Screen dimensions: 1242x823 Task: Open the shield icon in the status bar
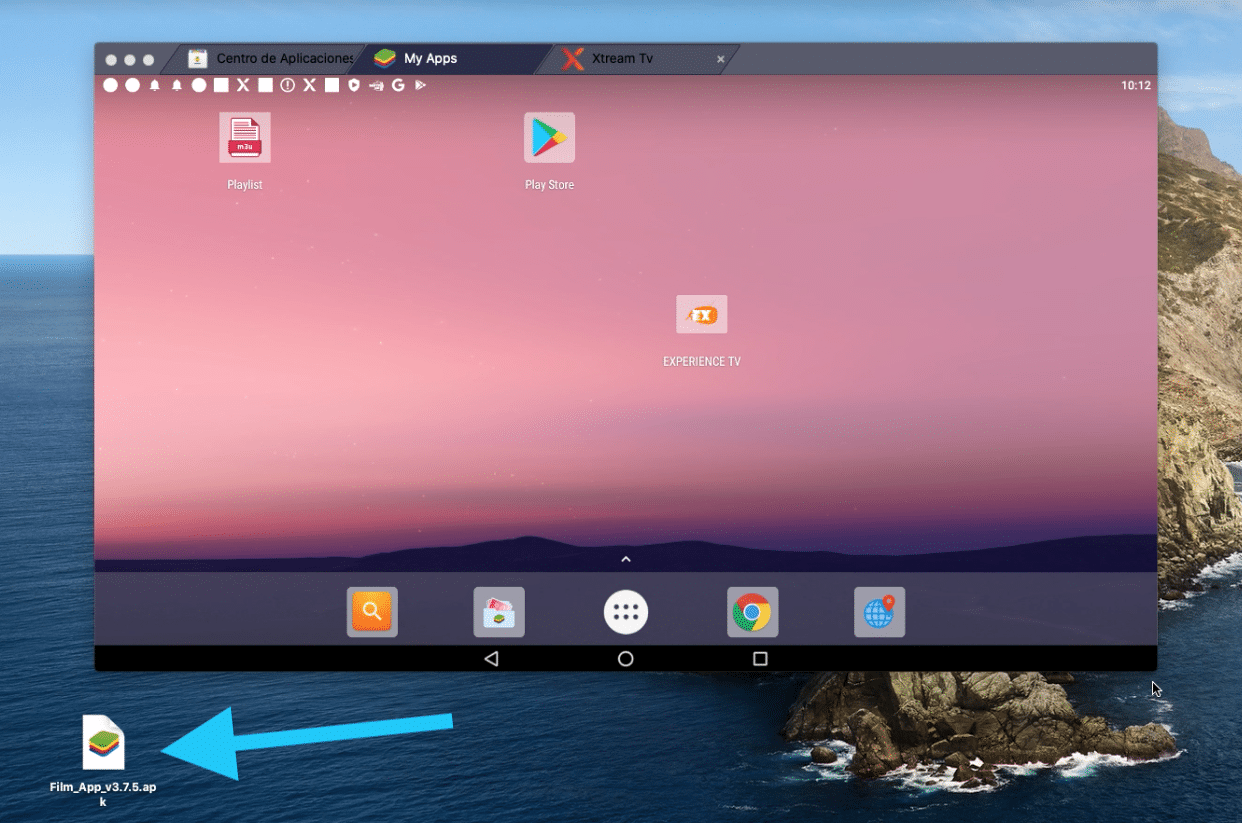click(354, 85)
